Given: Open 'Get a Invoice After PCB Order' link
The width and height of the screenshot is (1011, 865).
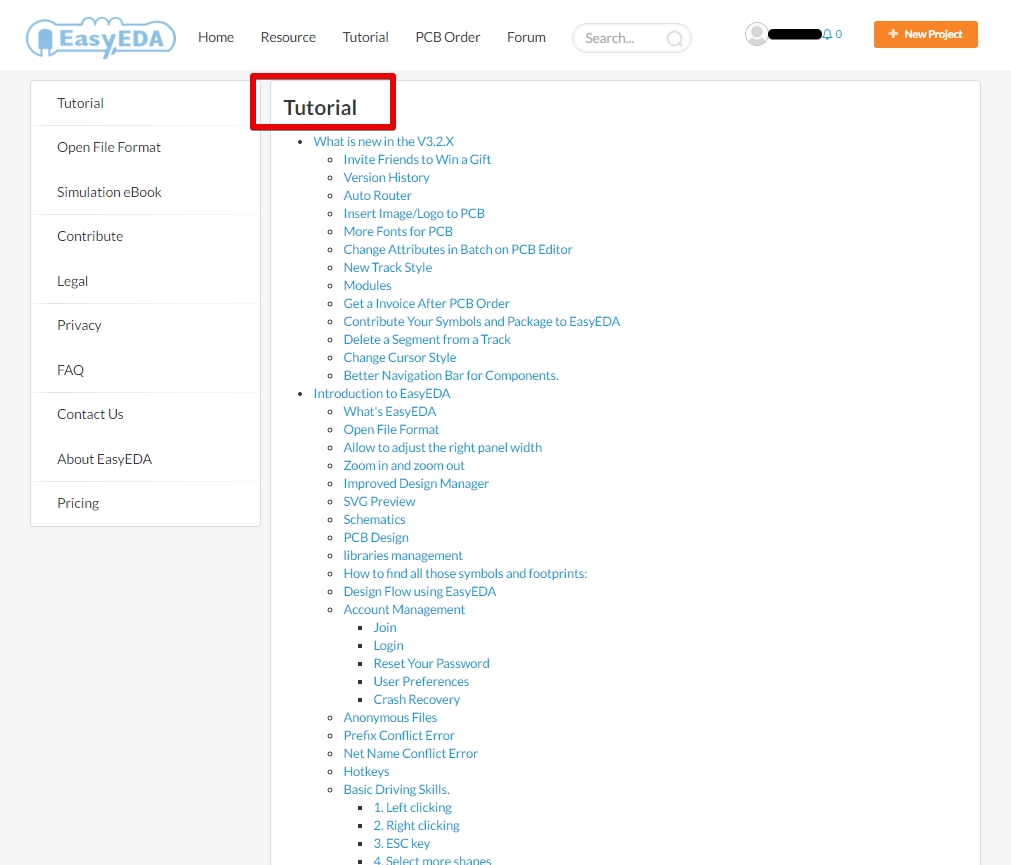Looking at the screenshot, I should [426, 304].
